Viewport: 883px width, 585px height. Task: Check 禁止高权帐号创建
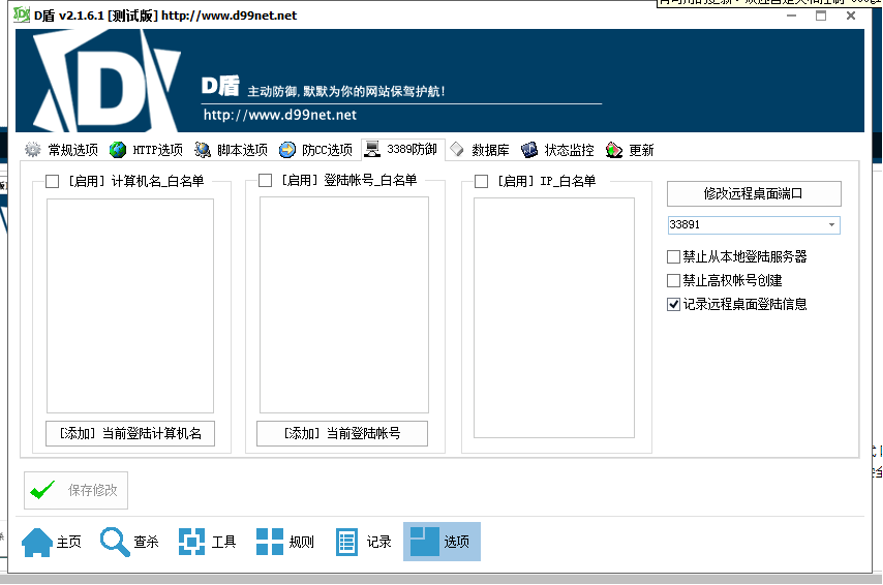click(x=674, y=280)
